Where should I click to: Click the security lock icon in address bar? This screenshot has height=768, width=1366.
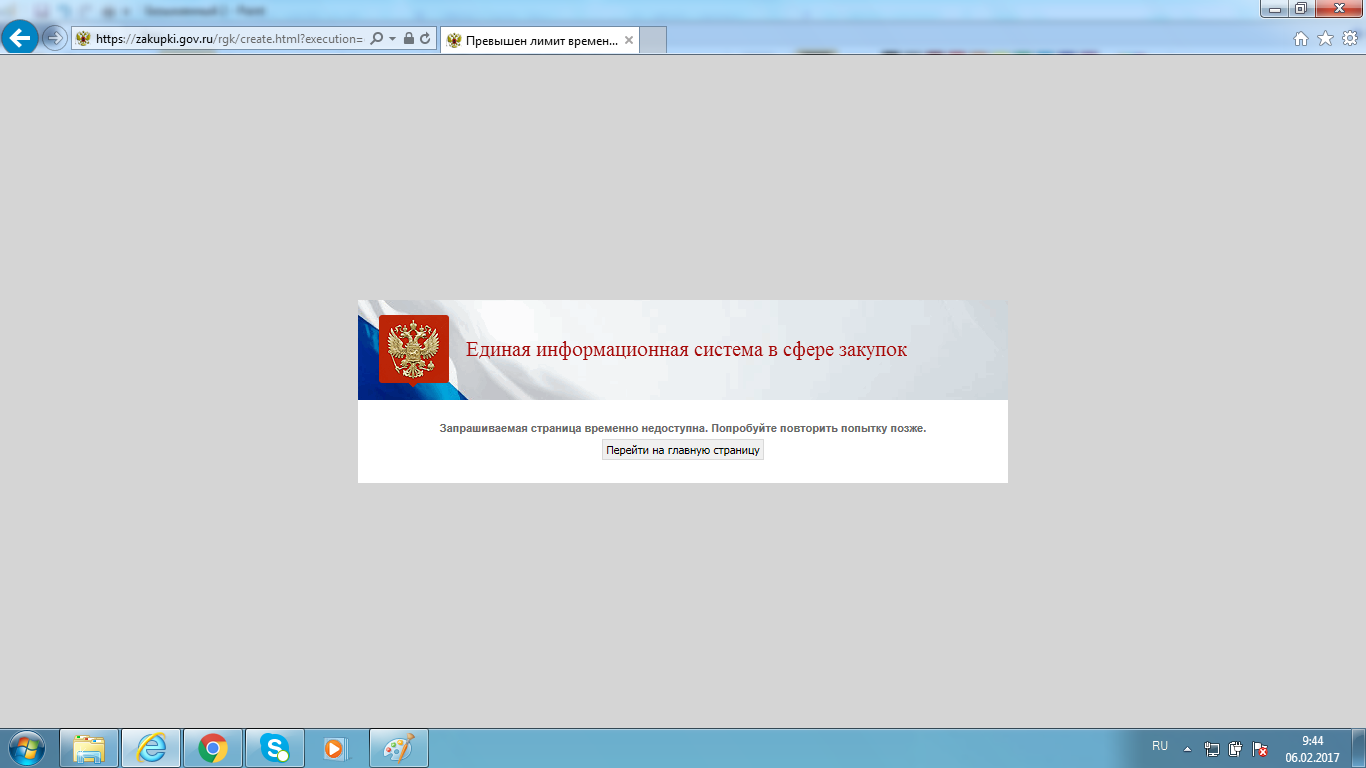(x=409, y=39)
